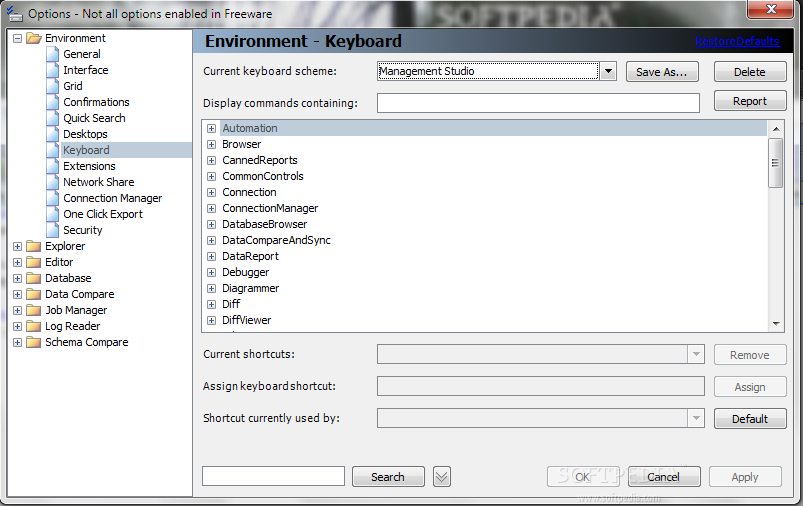The image size is (803, 506).
Task: Click the General page document icon
Action: pos(53,54)
